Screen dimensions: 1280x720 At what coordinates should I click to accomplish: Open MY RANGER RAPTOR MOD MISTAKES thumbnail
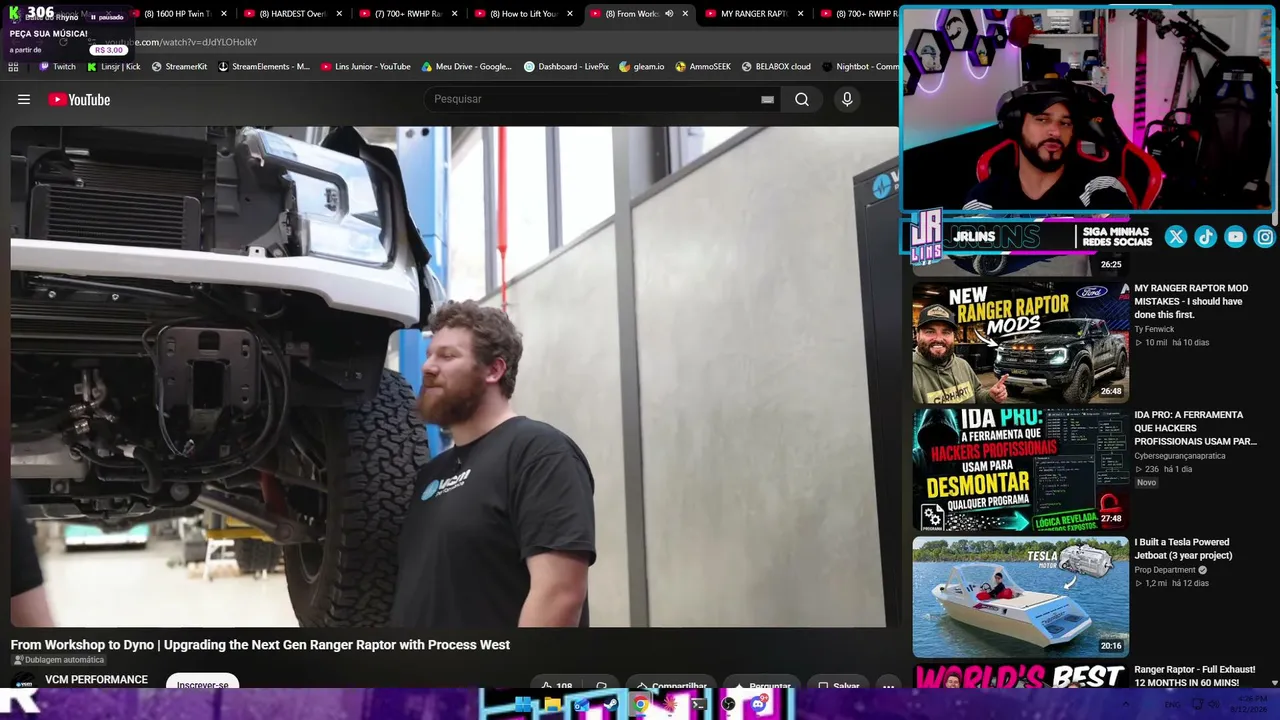click(x=1021, y=342)
